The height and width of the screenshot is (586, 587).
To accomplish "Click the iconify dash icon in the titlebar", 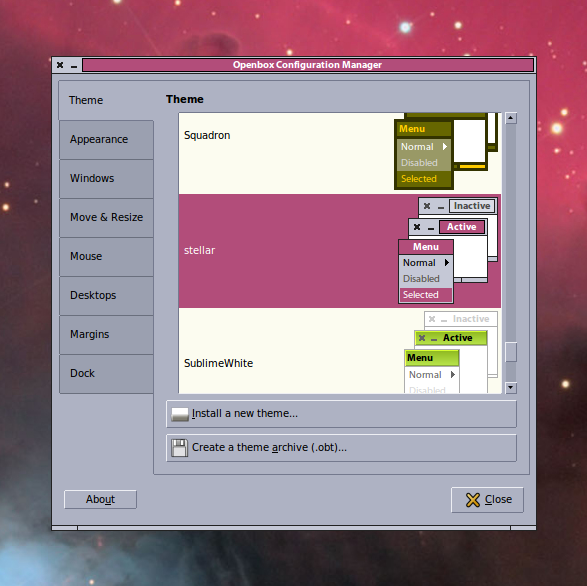I will pyautogui.click(x=74, y=66).
